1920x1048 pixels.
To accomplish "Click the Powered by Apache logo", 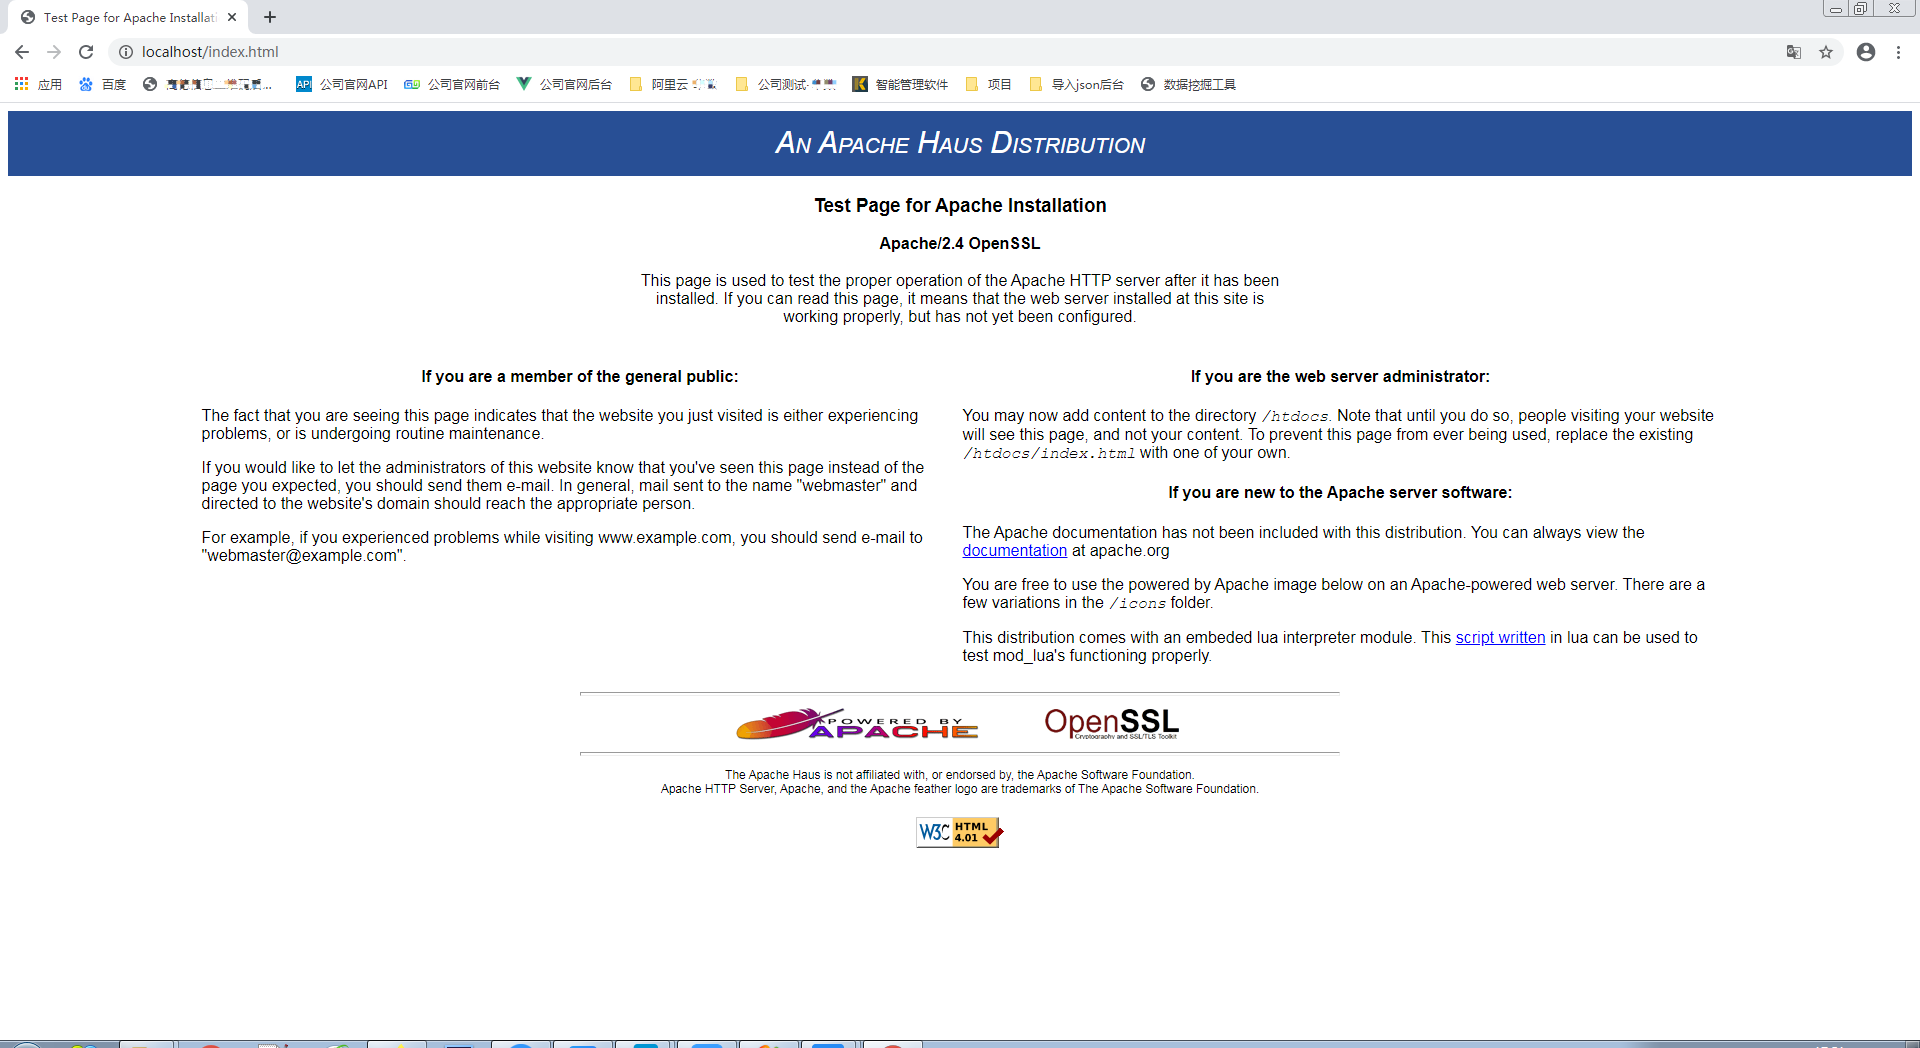I will pyautogui.click(x=857, y=724).
